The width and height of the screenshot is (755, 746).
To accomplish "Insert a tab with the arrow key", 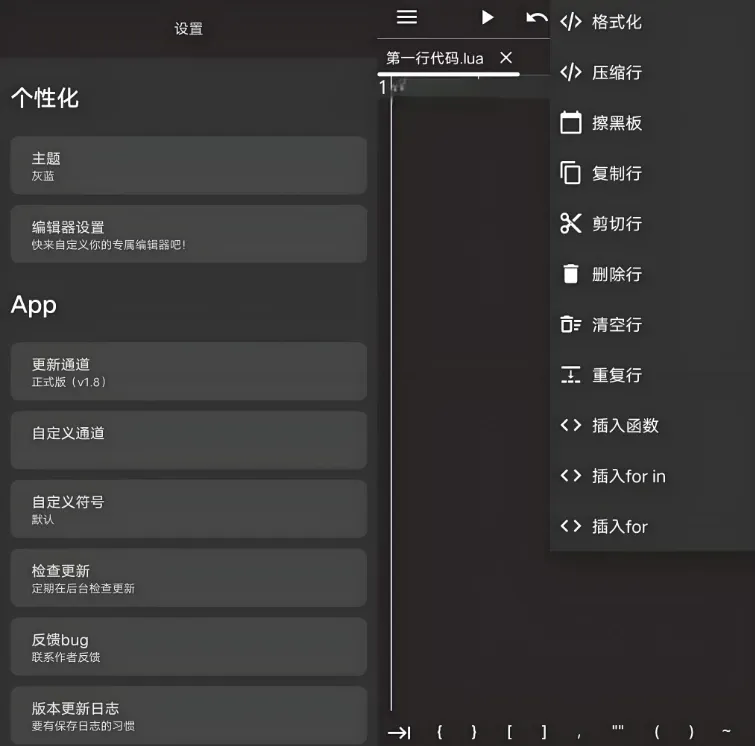I will tap(399, 733).
